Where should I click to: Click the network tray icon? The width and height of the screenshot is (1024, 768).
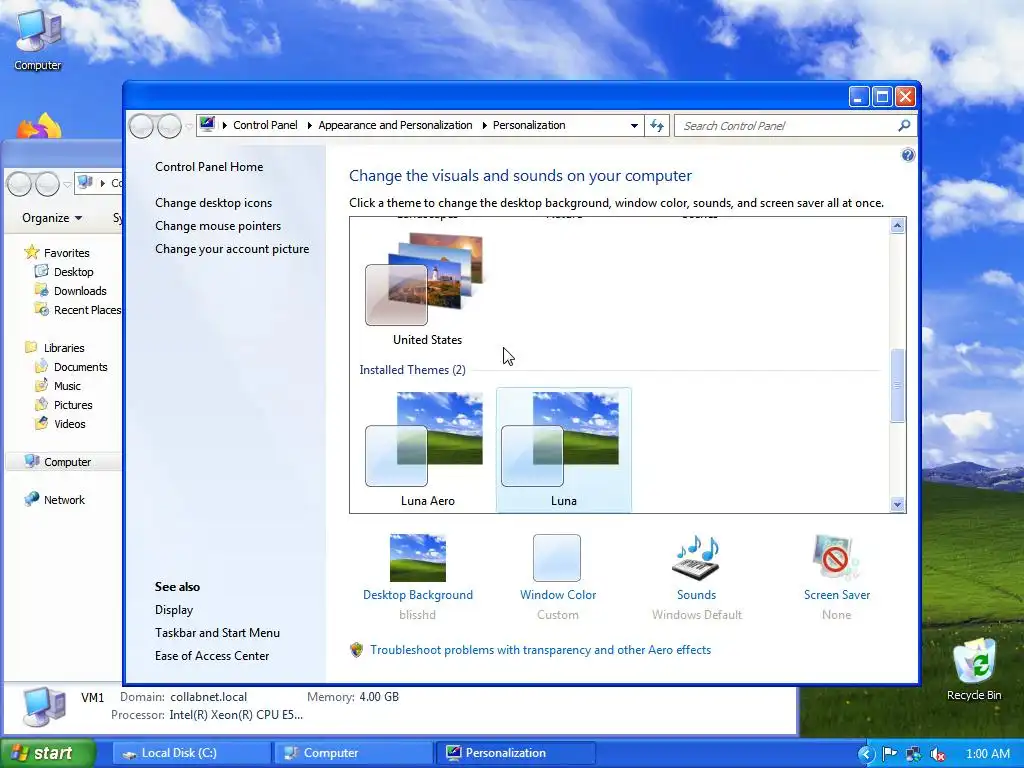pos(914,754)
